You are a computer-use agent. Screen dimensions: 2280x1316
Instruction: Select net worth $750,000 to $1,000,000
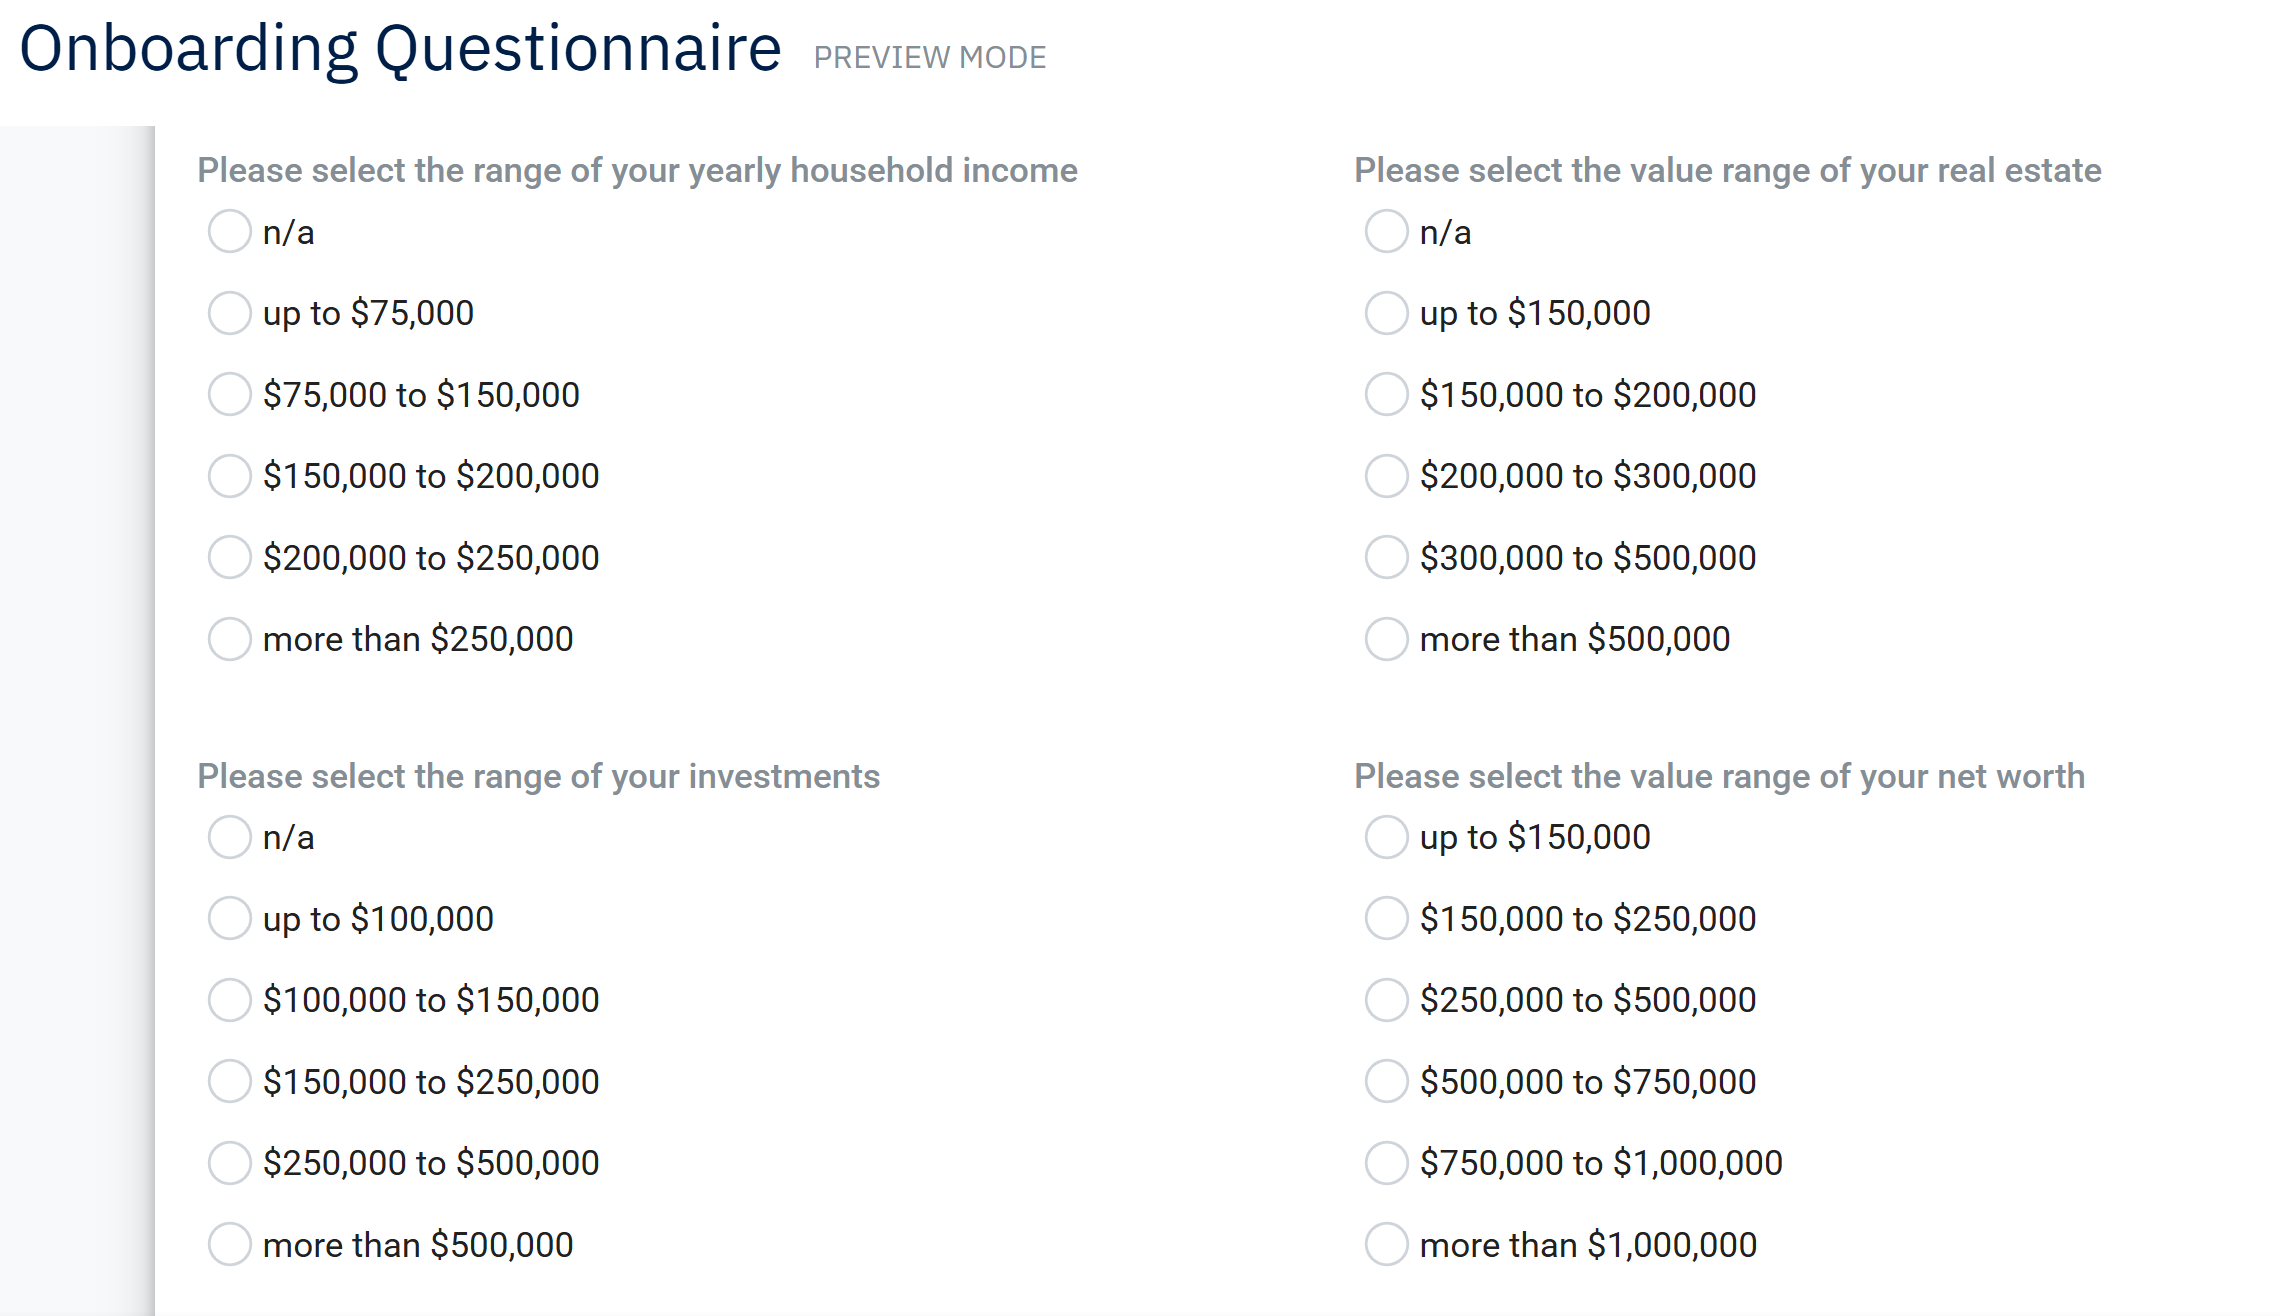1386,1163
